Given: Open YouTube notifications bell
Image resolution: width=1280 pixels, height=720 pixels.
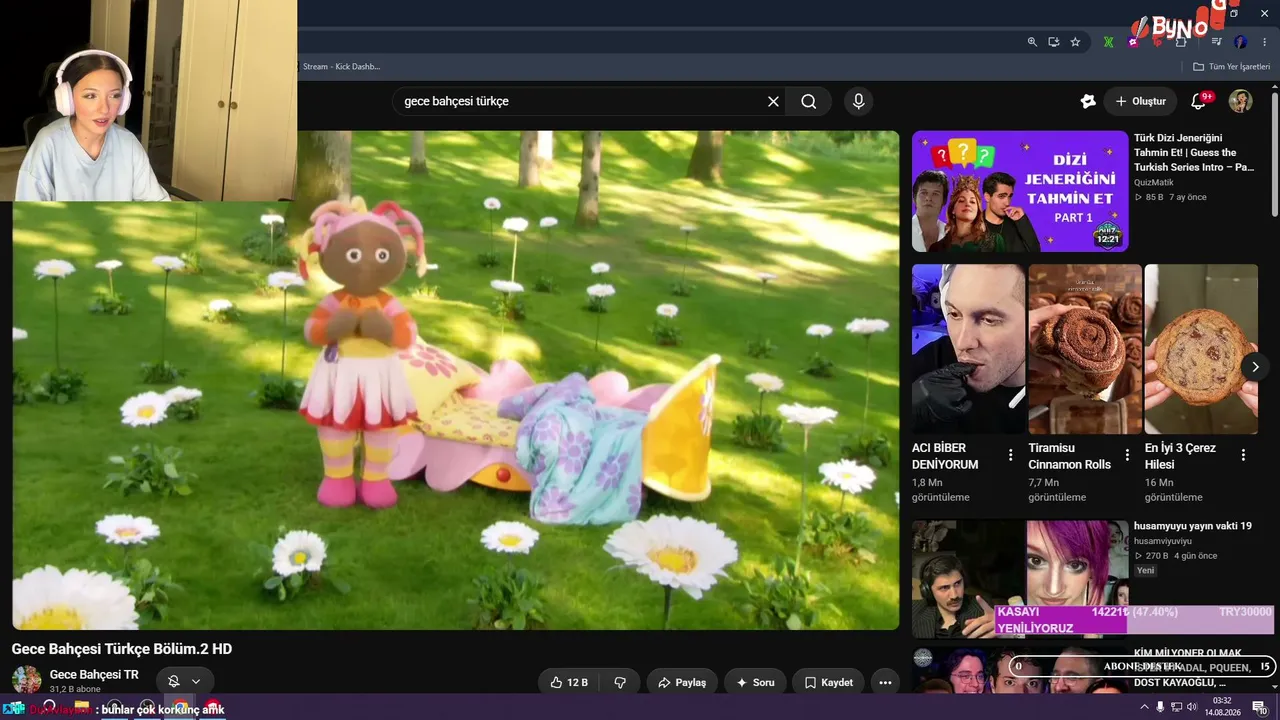Looking at the screenshot, I should (x=1198, y=101).
